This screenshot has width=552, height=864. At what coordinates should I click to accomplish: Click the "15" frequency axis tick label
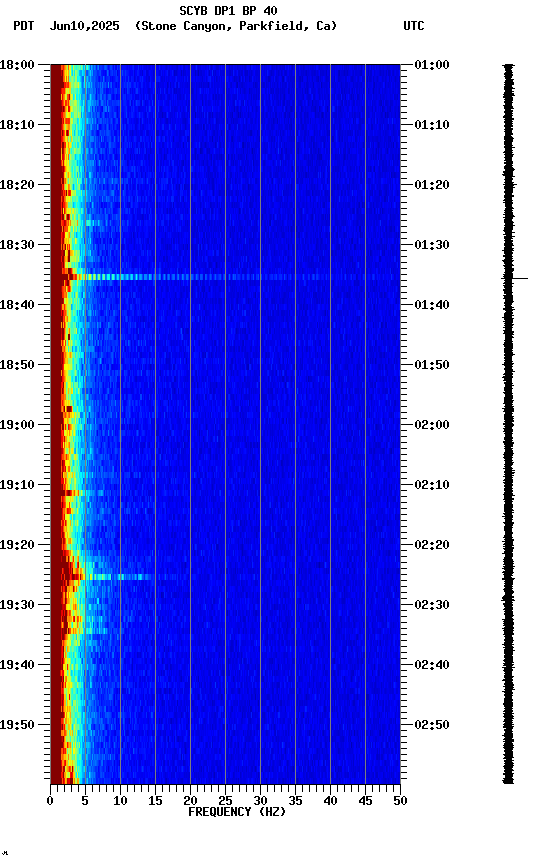click(x=155, y=801)
